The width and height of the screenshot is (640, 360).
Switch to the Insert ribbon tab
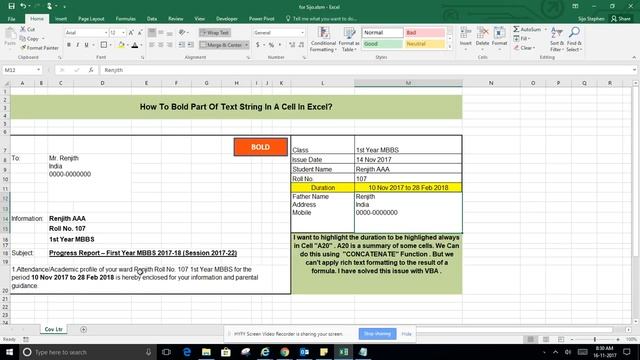click(61, 19)
